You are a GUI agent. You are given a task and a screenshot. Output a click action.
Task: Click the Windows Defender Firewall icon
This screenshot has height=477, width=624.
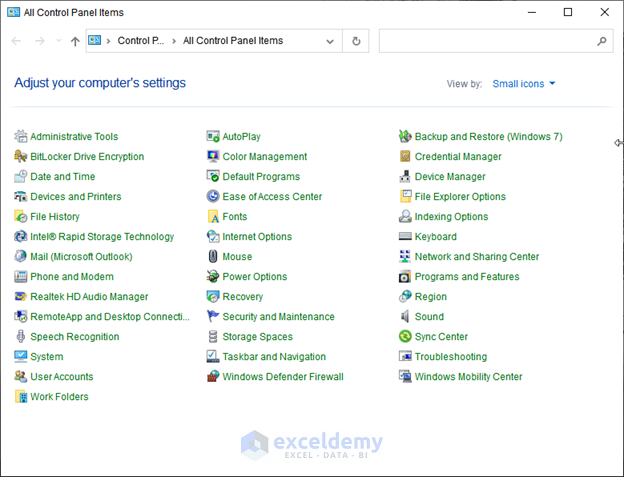213,377
